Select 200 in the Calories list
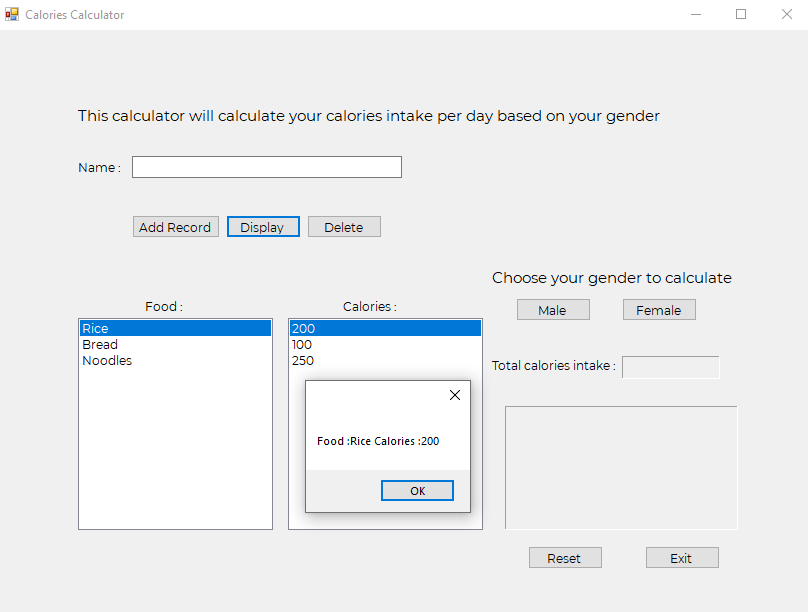 point(385,328)
